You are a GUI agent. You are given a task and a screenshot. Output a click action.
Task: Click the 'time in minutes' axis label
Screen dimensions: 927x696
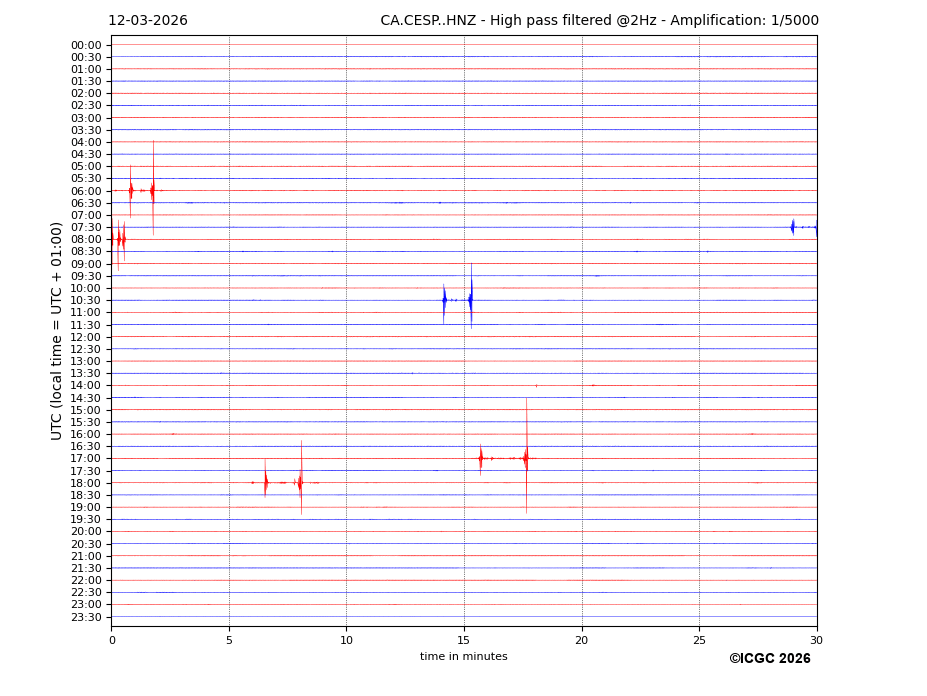pyautogui.click(x=463, y=657)
